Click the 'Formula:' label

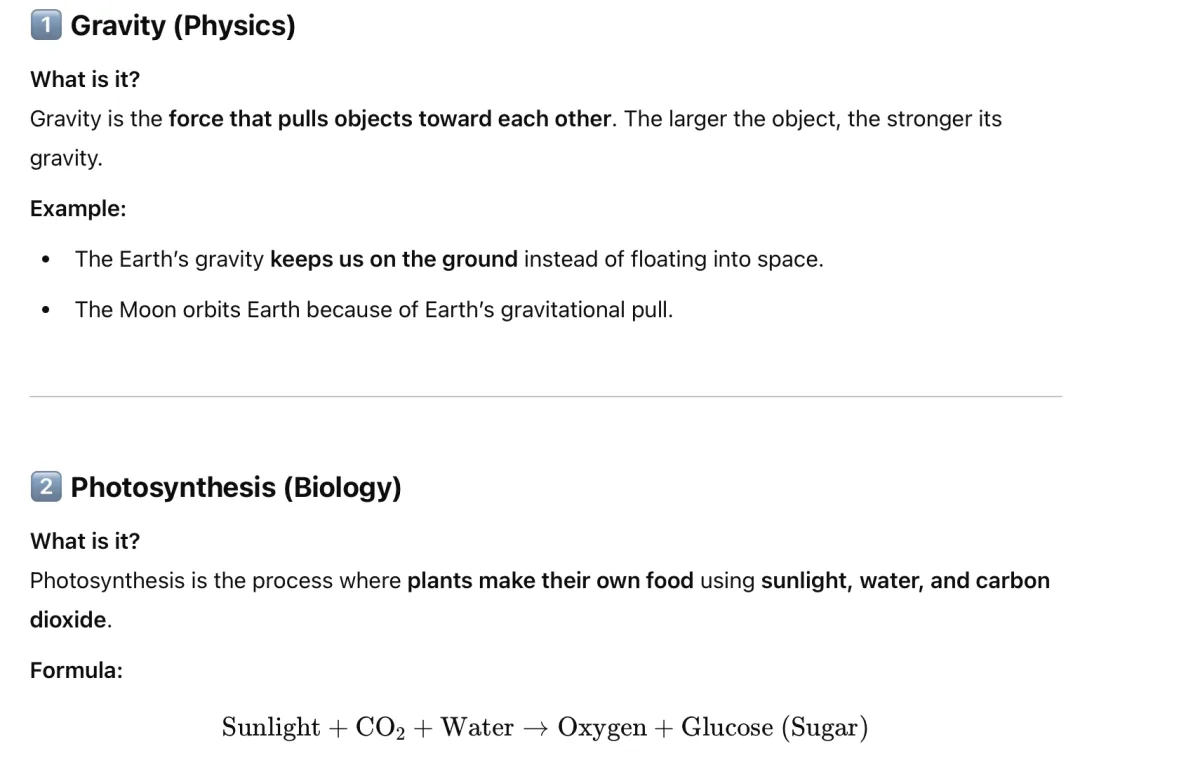click(x=76, y=671)
